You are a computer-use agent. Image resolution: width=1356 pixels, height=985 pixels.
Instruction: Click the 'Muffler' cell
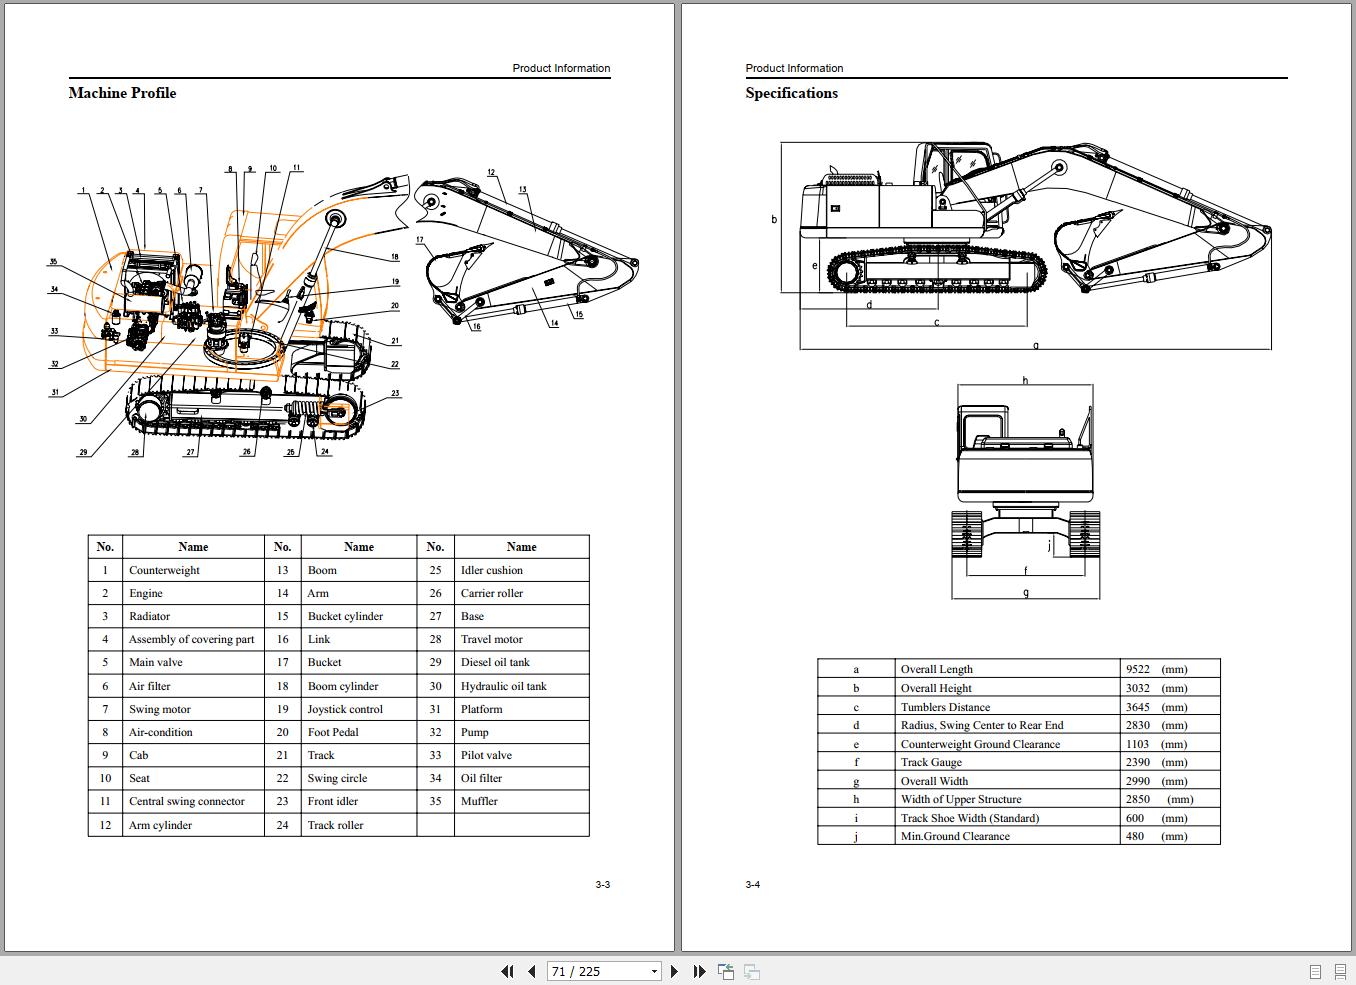521,801
